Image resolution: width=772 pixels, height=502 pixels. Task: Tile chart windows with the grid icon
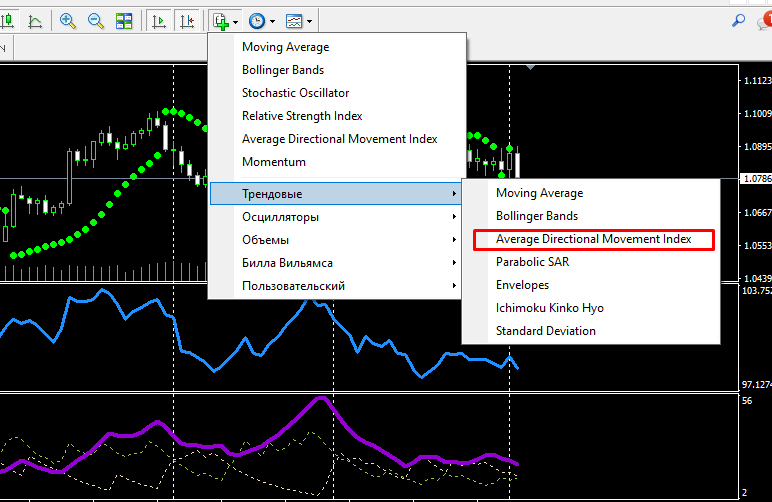coord(124,21)
